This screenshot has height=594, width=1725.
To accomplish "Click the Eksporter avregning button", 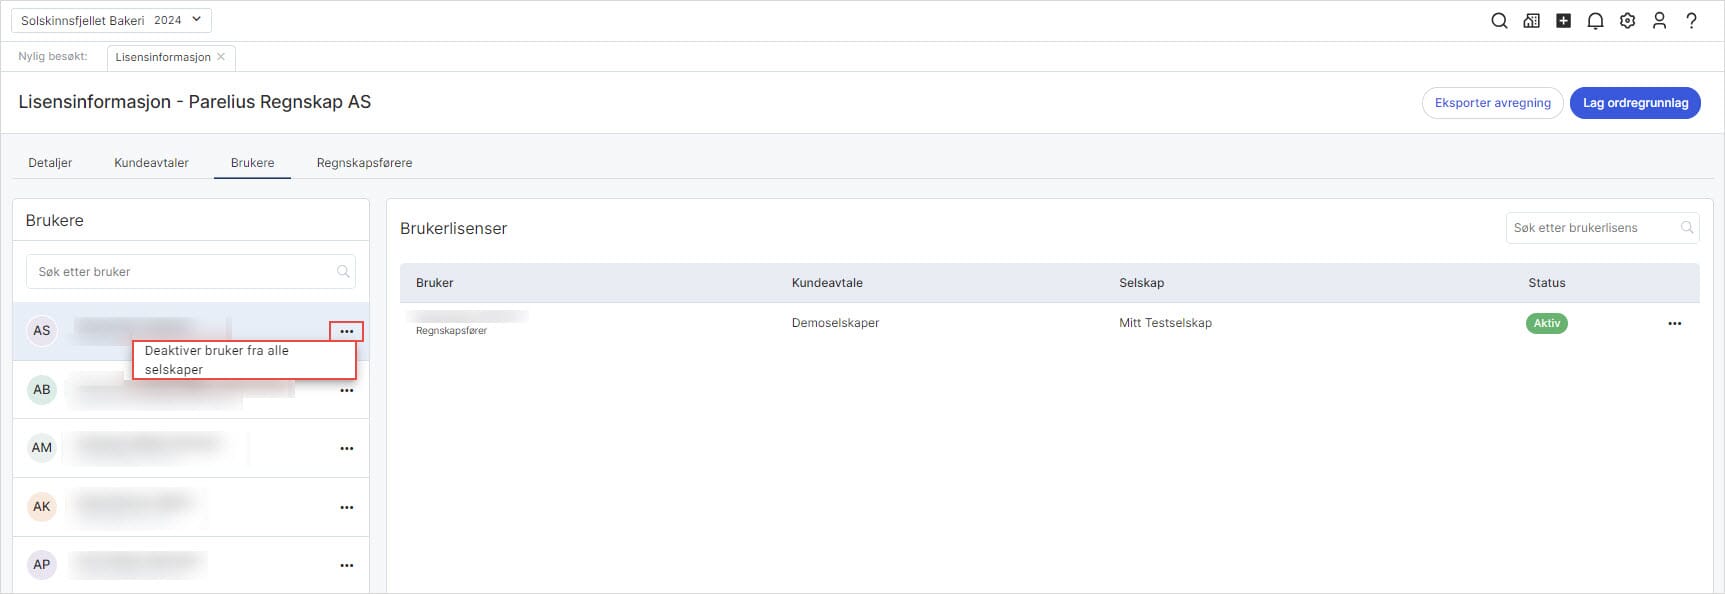I will (x=1492, y=103).
